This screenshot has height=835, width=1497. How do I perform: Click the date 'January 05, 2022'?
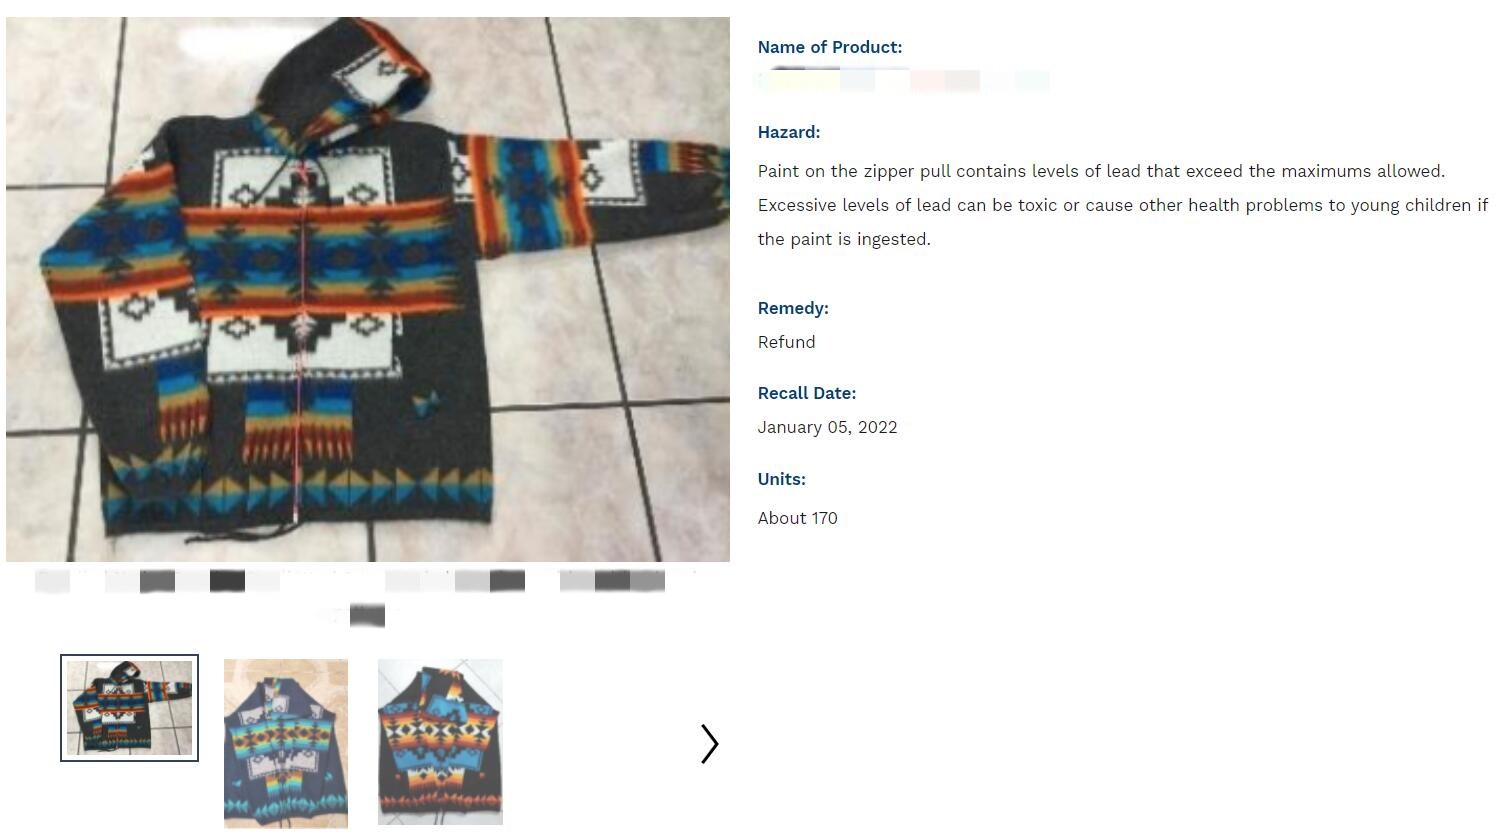pos(828,427)
